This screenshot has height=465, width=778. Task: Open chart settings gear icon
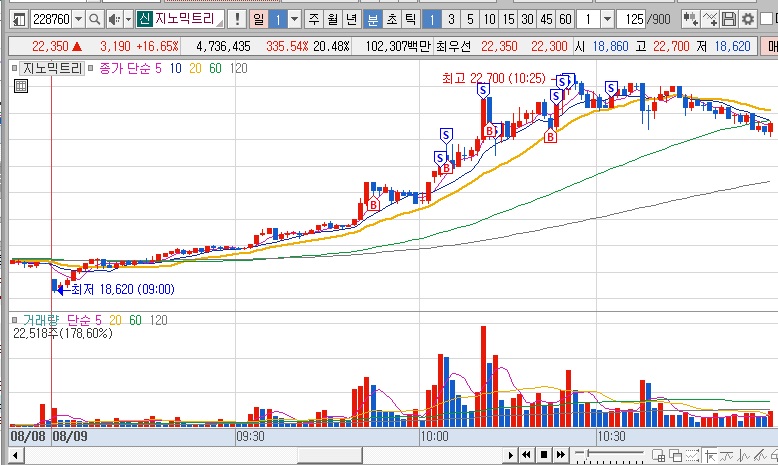(x=747, y=19)
